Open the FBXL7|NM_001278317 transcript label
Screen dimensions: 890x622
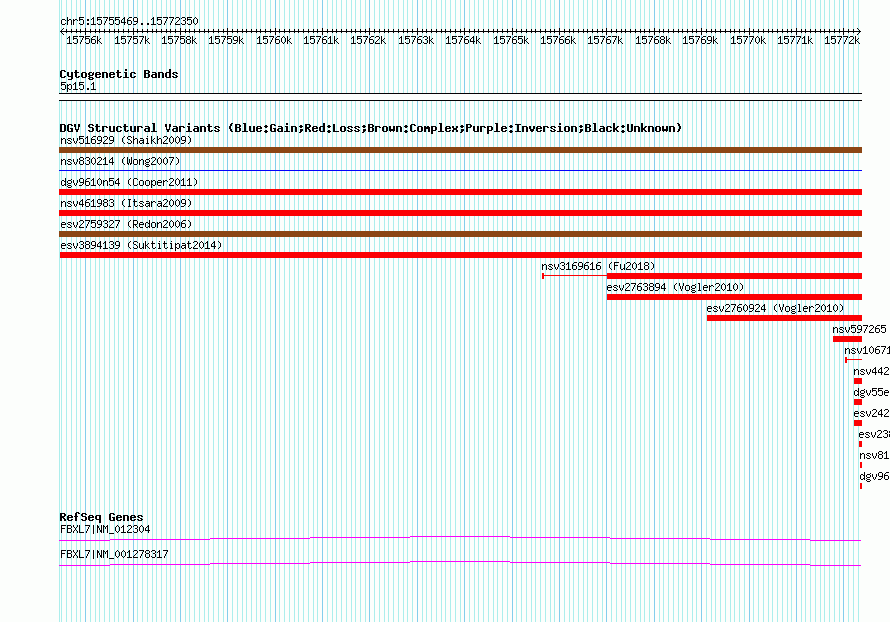pos(114,554)
